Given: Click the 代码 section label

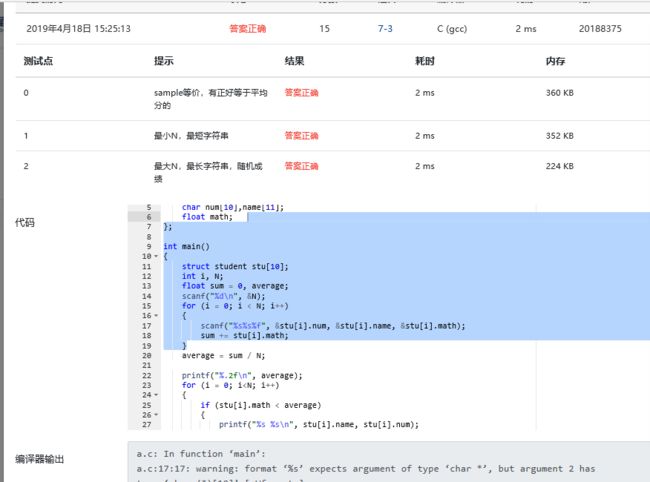Looking at the screenshot, I should point(24,223).
